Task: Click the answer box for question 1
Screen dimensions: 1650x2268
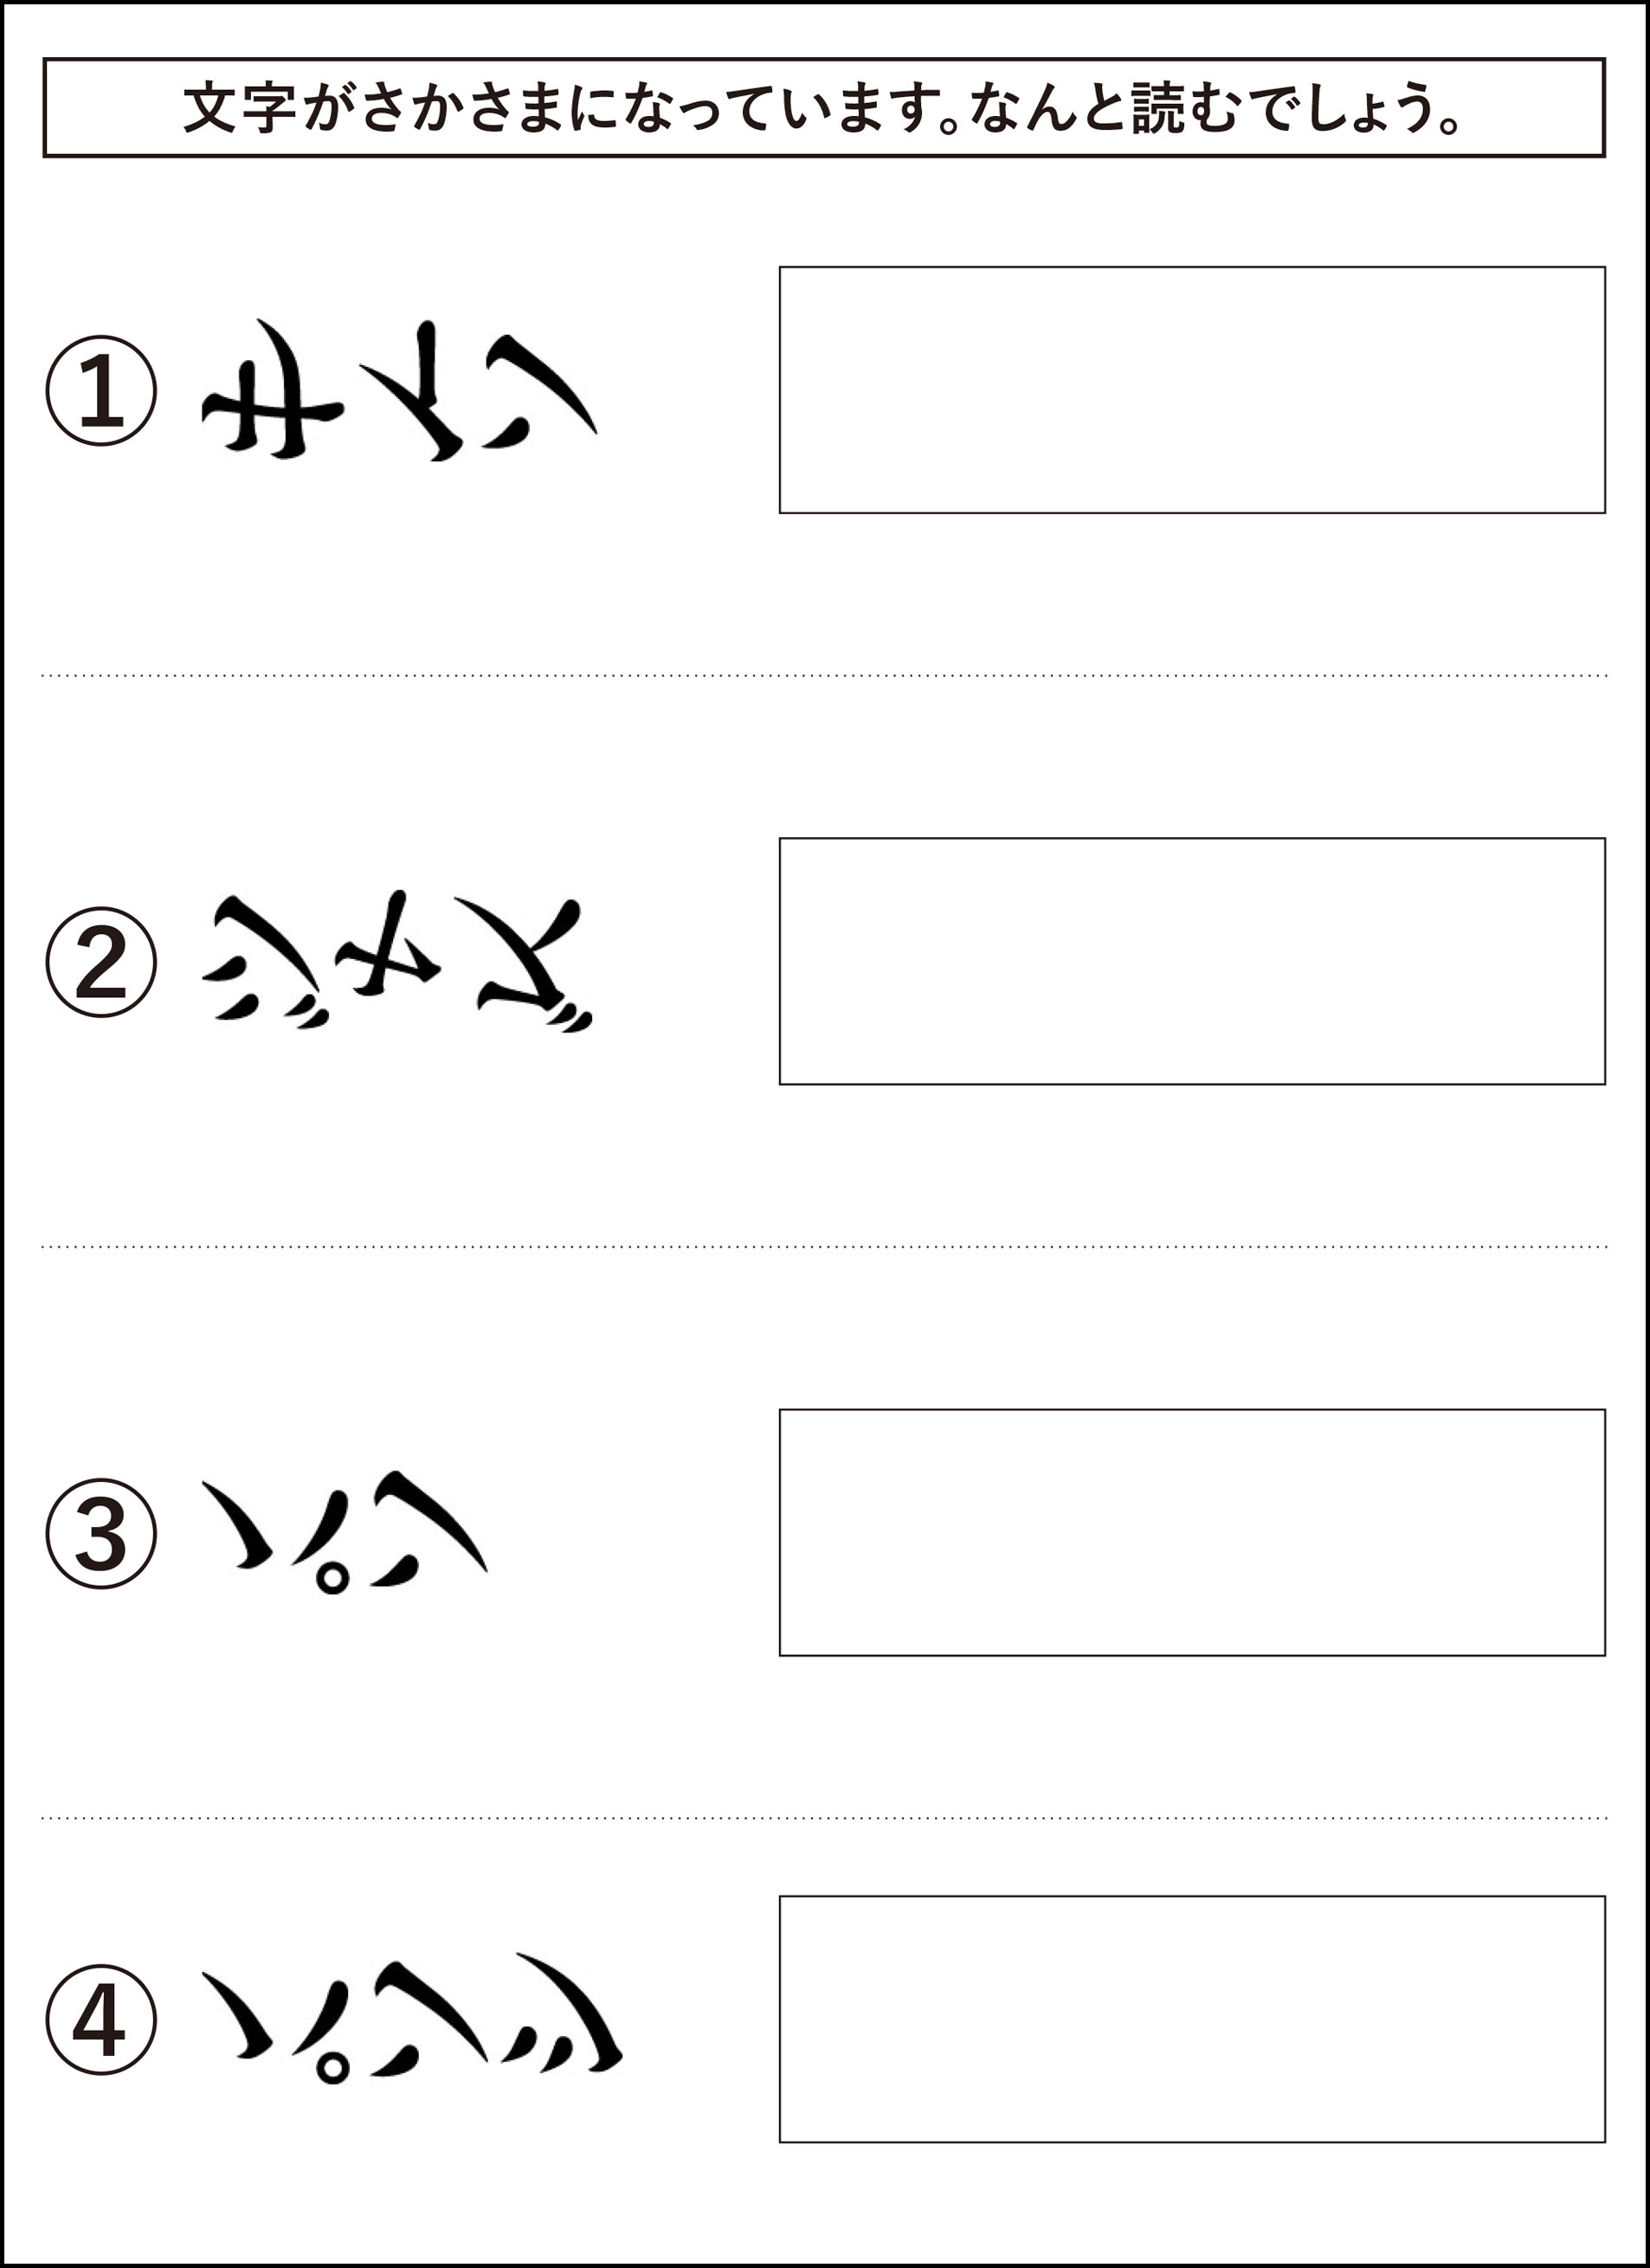Action: 1192,390
